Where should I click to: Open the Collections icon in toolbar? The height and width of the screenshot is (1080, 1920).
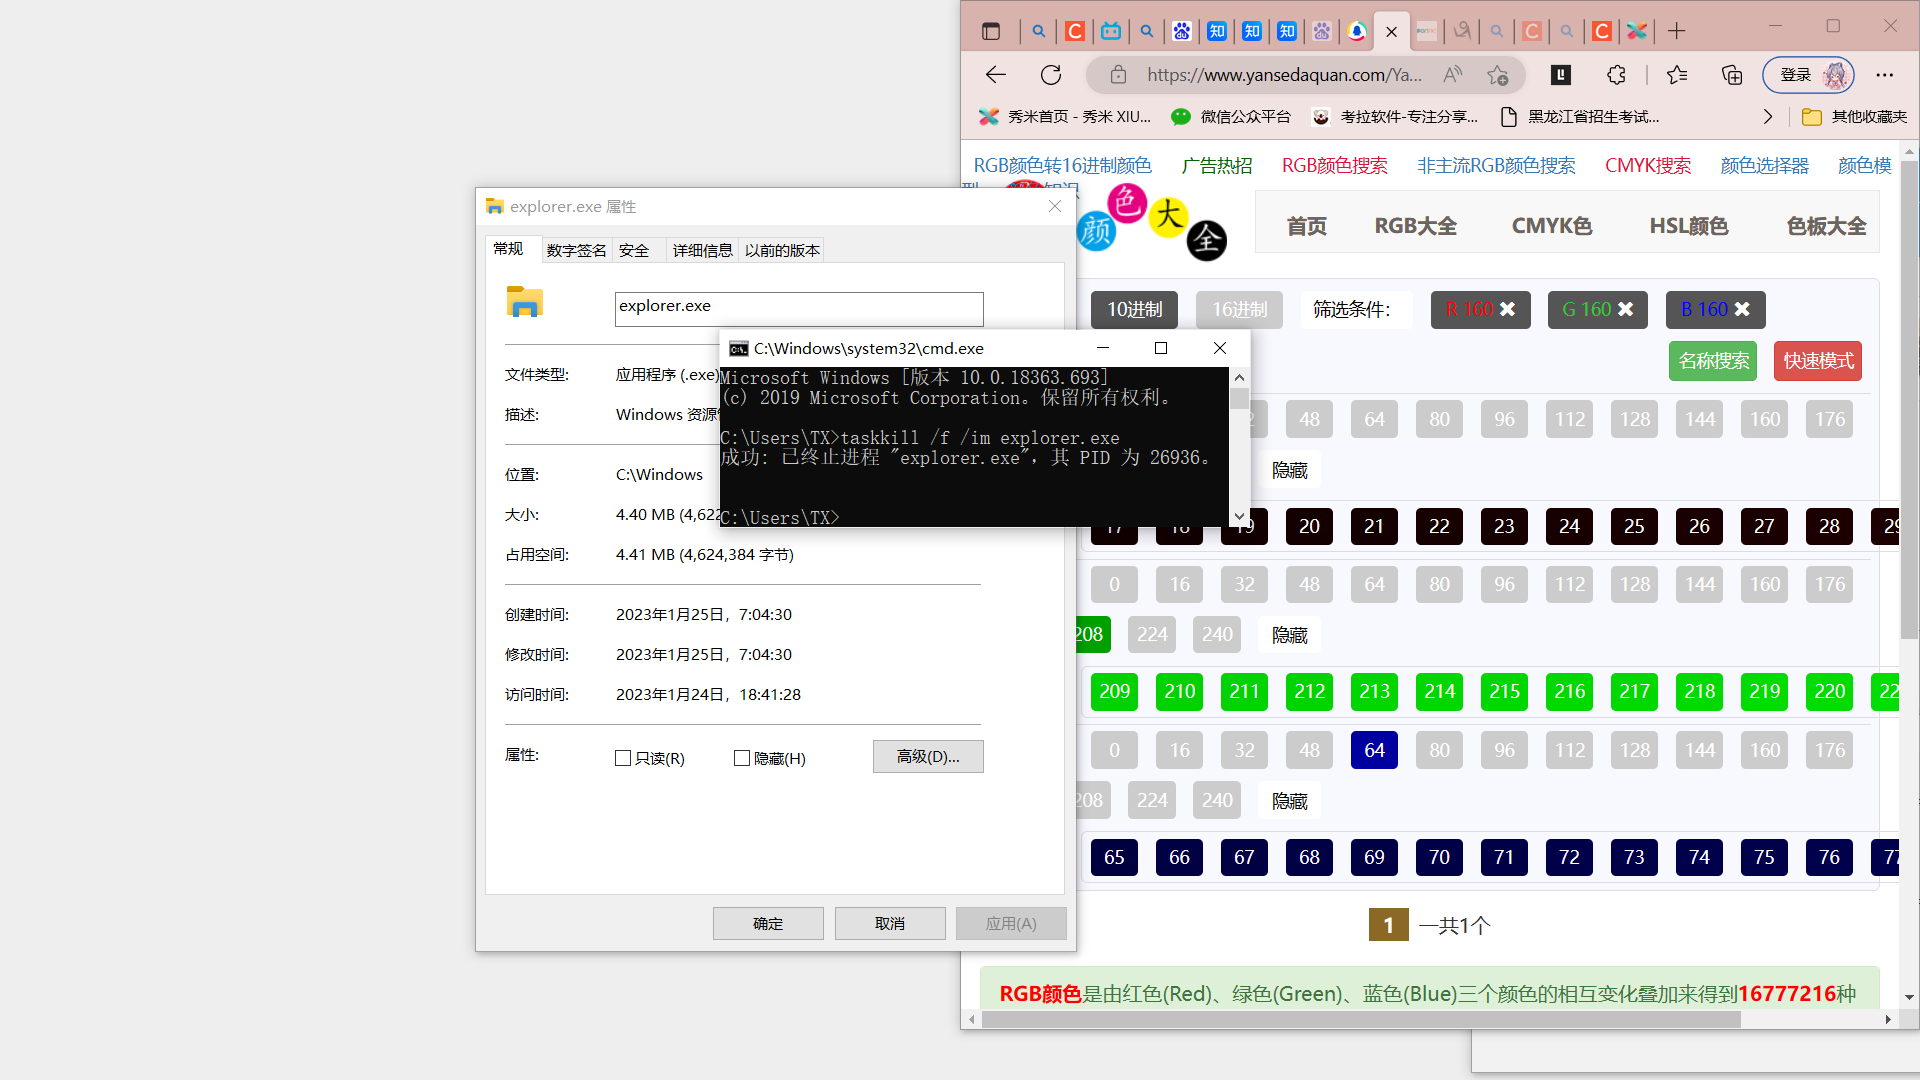[x=1732, y=75]
